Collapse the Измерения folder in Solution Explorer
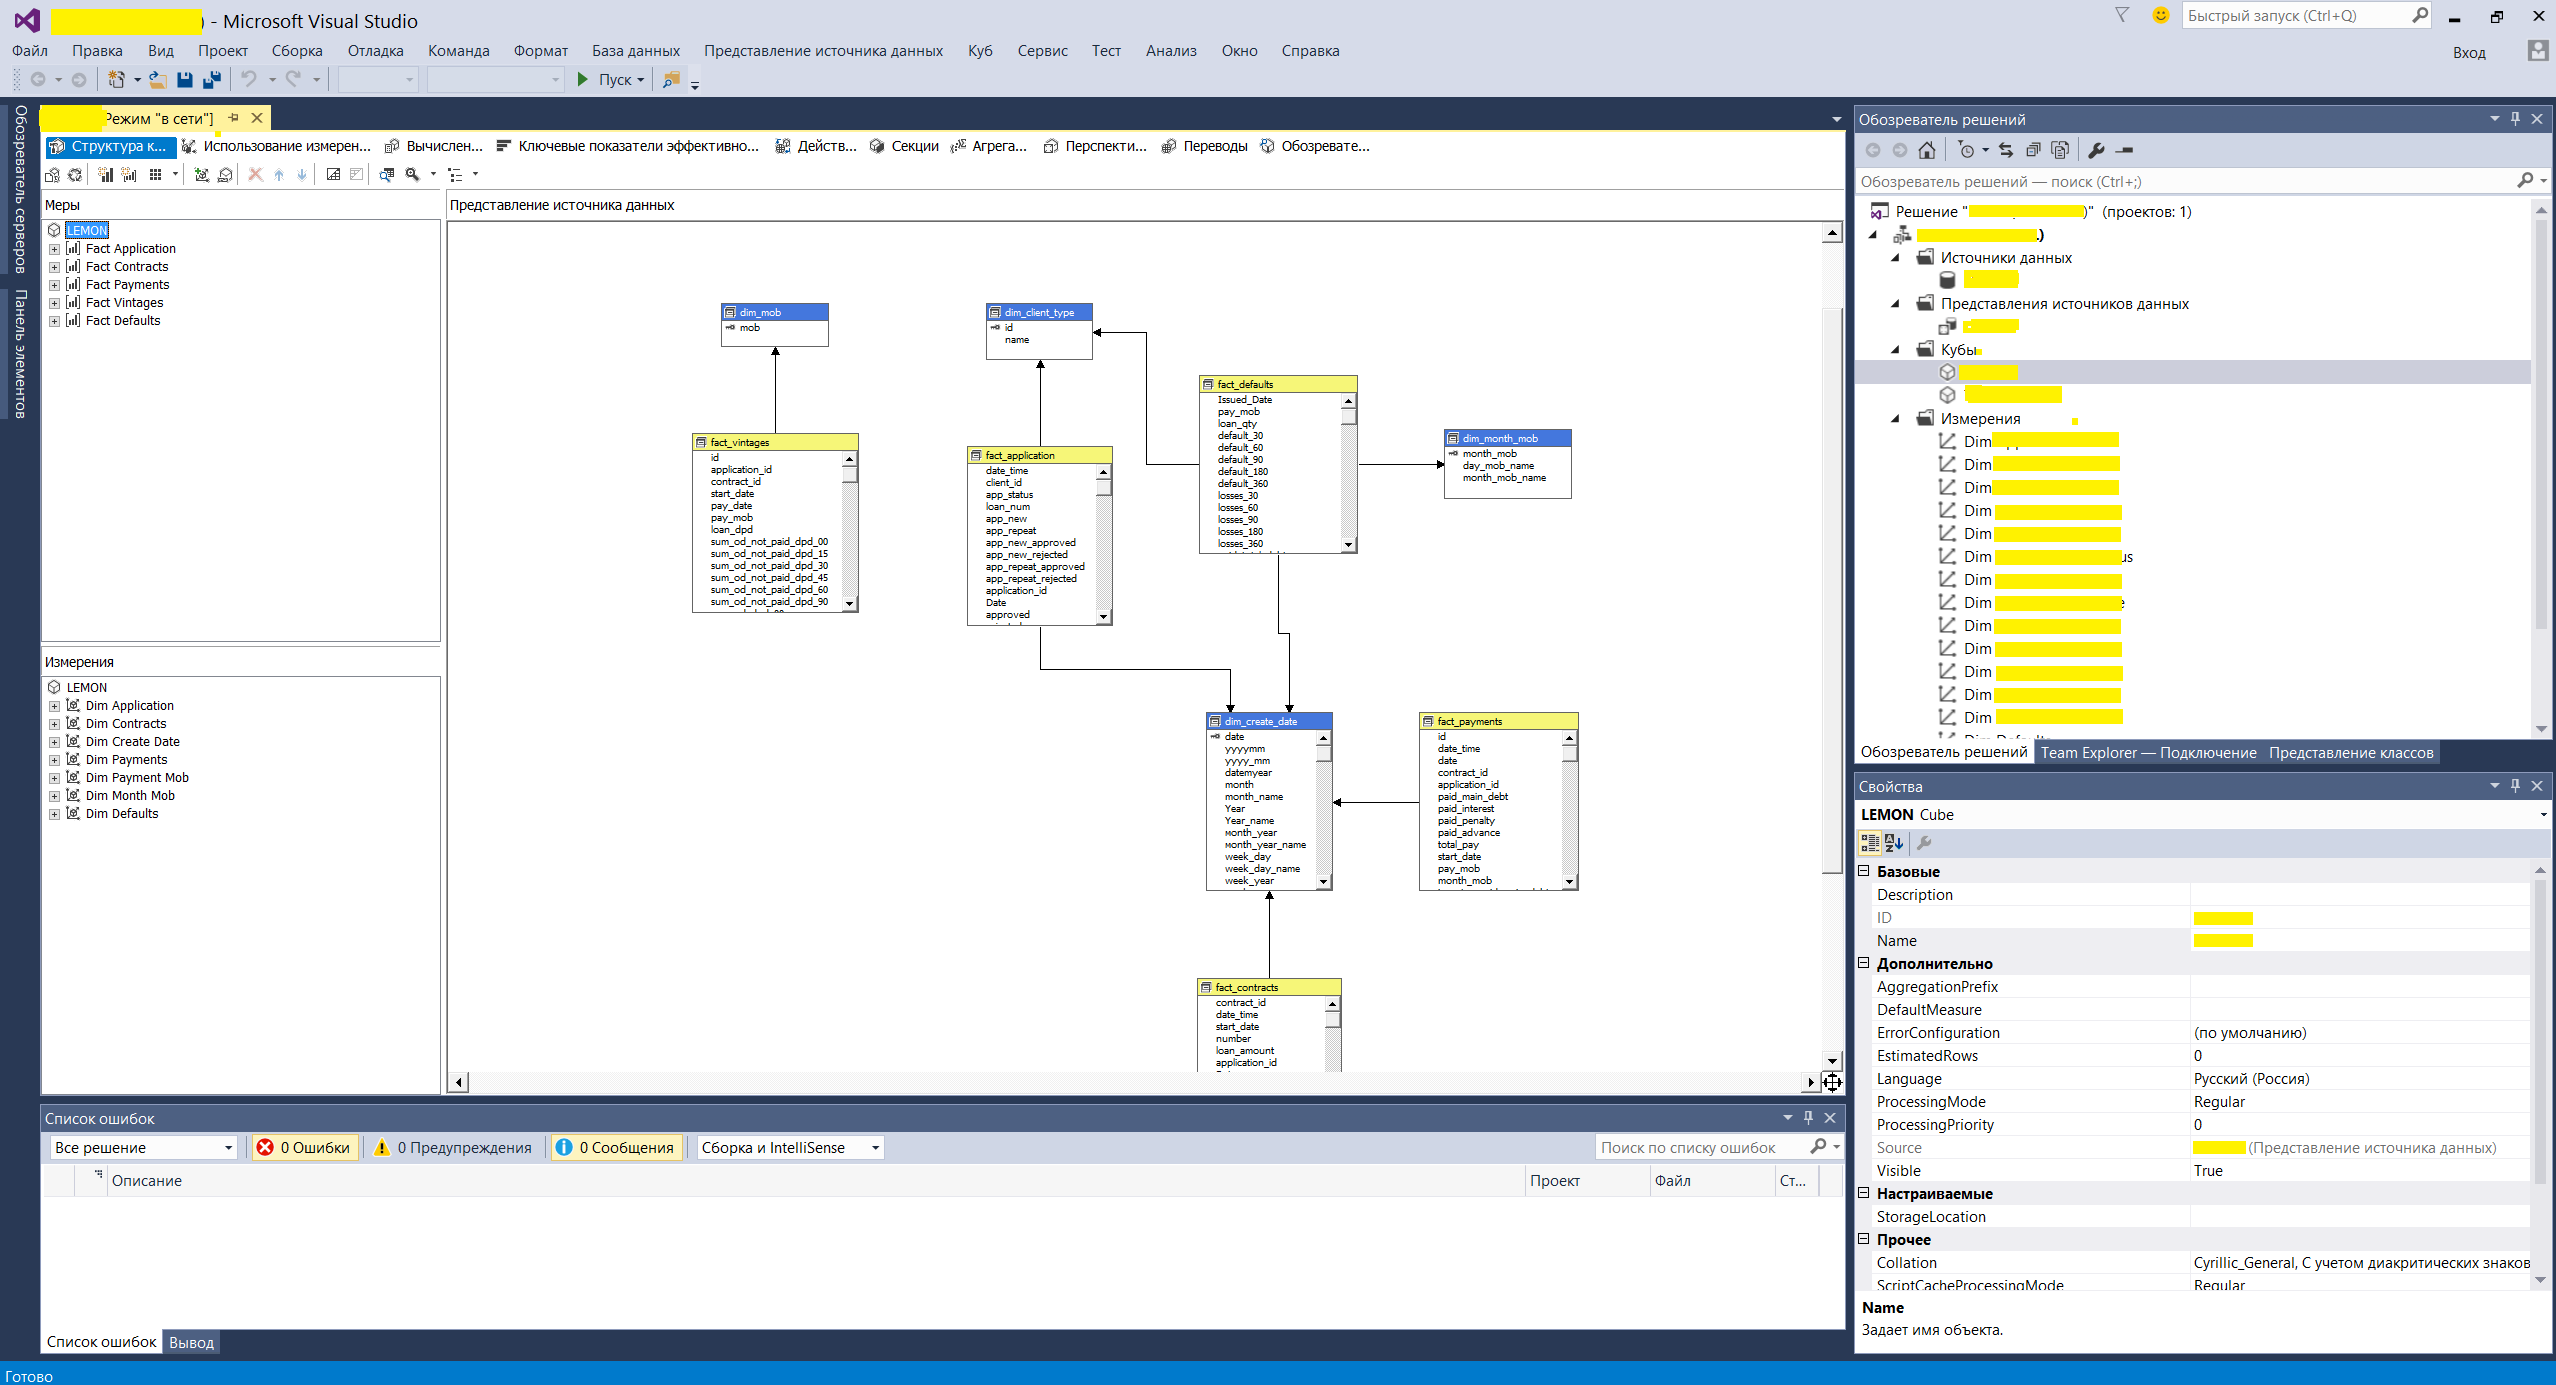Screen dimensions: 2556x1385 click(1896, 419)
